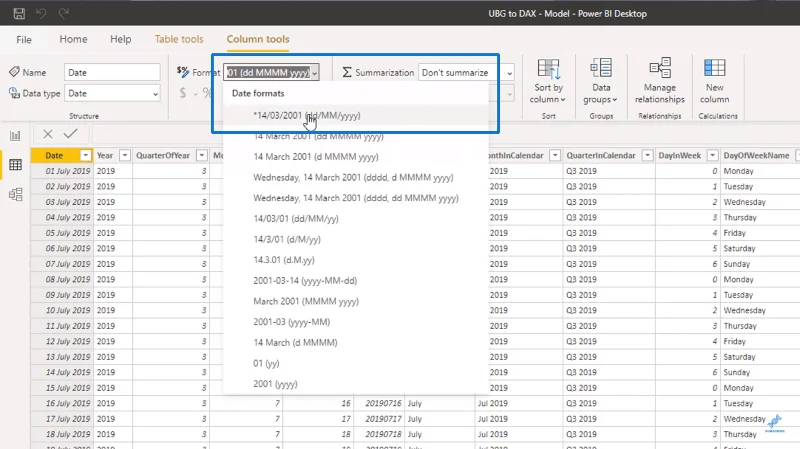Click the DayOfWeekName column header
This screenshot has width=800, height=449.
[x=756, y=155]
